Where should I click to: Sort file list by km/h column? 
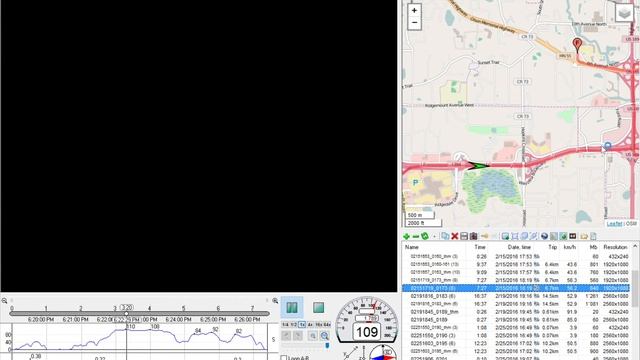coord(570,247)
